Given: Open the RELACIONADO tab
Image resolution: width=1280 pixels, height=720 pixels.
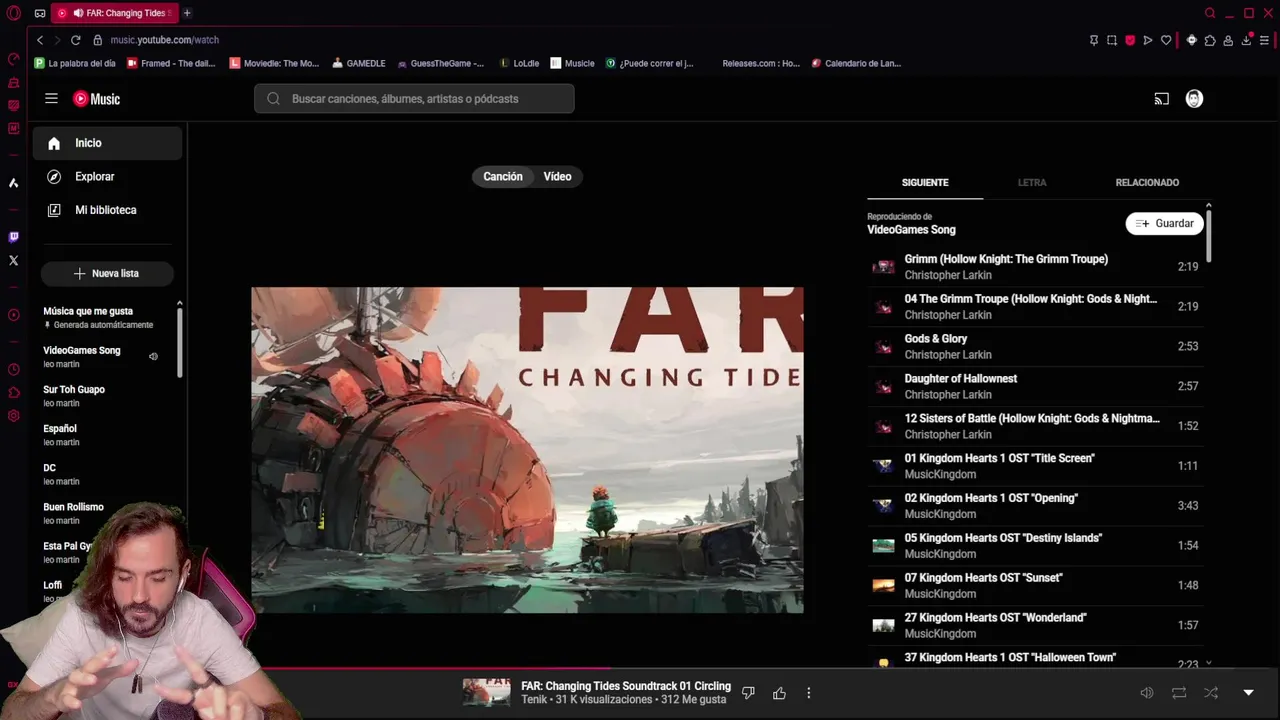Looking at the screenshot, I should tap(1147, 183).
